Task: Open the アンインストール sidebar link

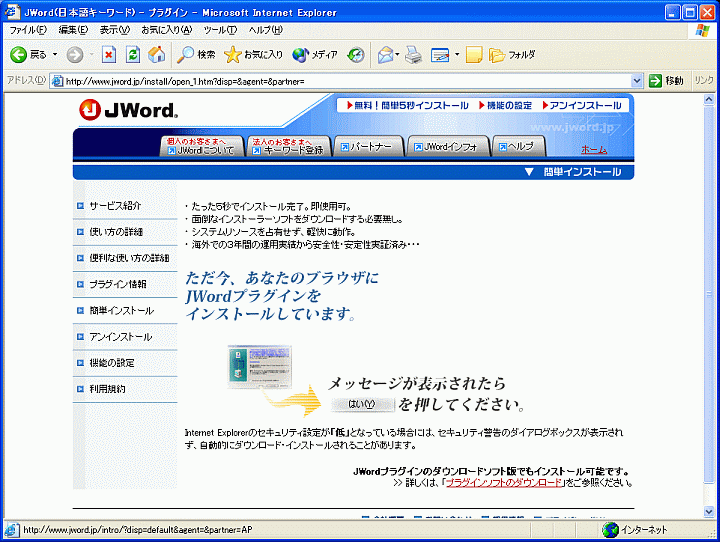Action: tap(121, 337)
